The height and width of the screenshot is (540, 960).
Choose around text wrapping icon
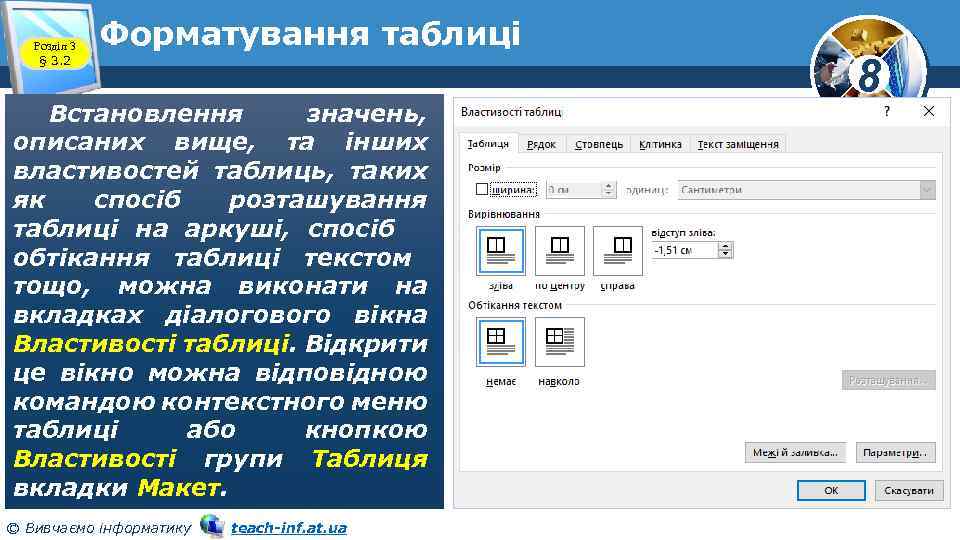[x=560, y=342]
